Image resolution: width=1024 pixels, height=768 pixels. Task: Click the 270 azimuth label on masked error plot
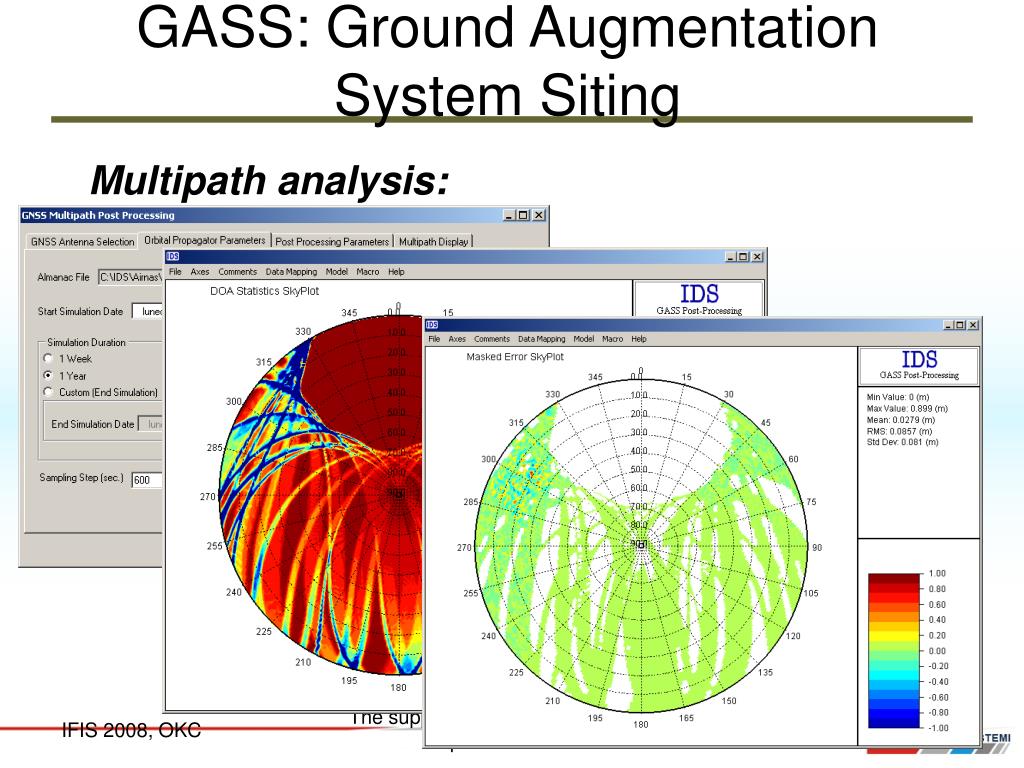coord(464,547)
